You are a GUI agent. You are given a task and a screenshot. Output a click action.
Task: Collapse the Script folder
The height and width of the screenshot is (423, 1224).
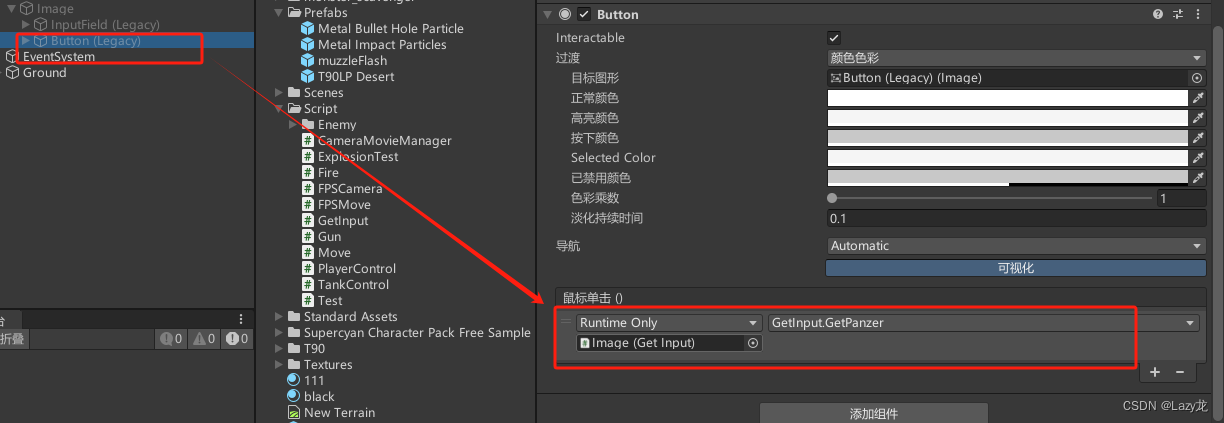tap(279, 109)
